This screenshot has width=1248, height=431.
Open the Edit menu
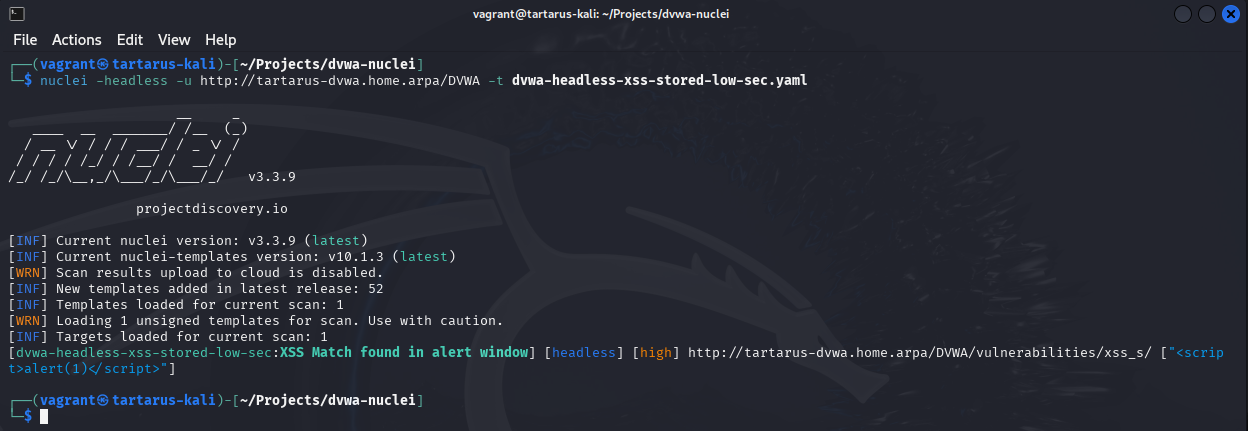pos(130,40)
